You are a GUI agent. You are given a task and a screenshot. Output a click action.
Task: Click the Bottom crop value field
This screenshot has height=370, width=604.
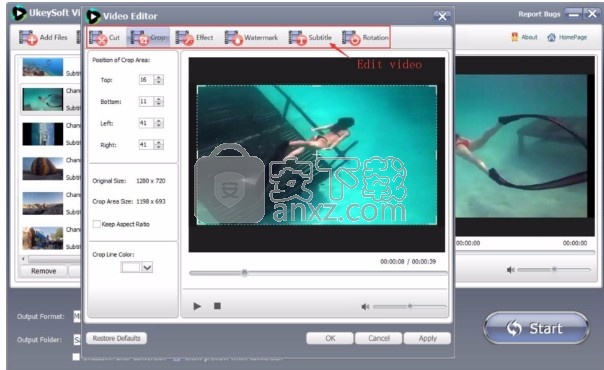[x=146, y=101]
